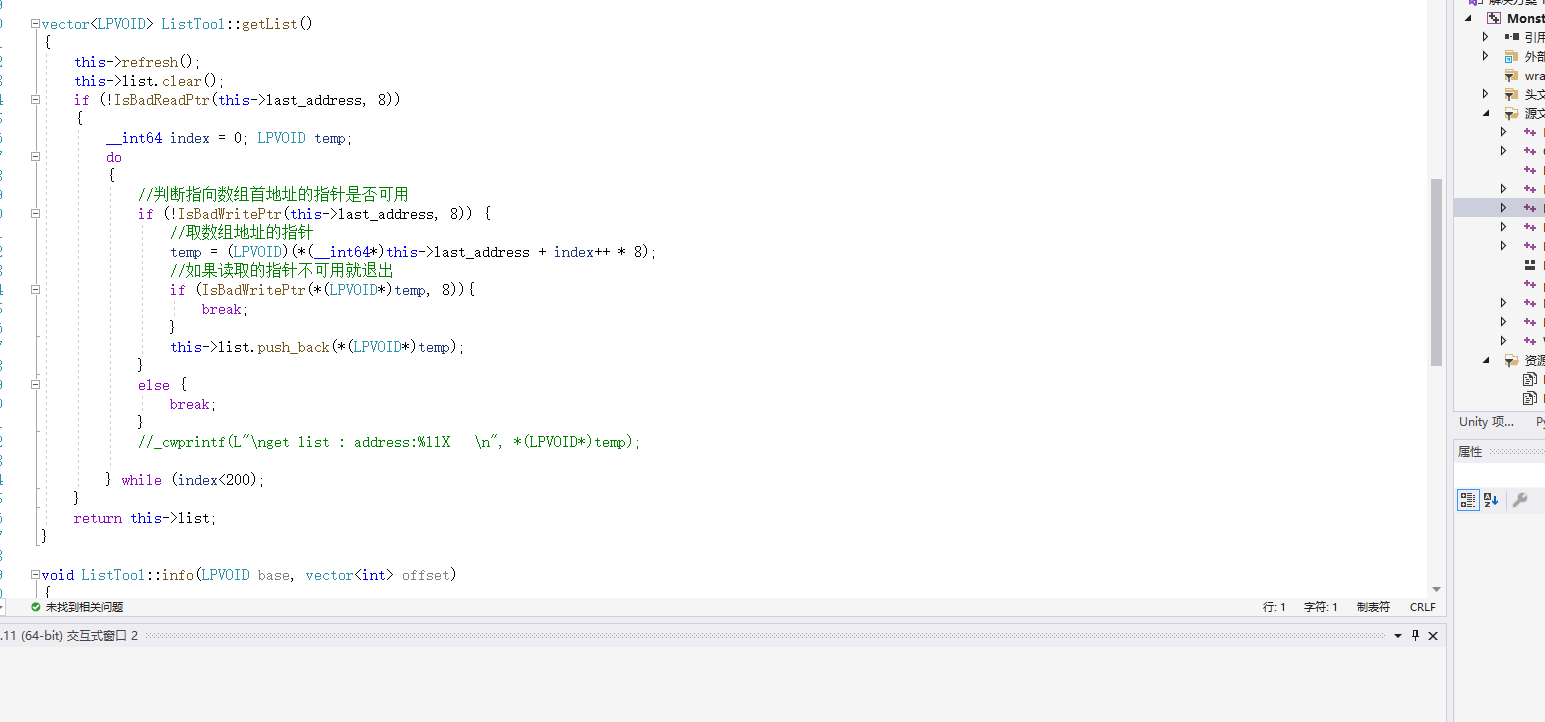Collapse the ListTool::getList function fold toggle
Viewport: 1545px width, 722px height.
(36, 23)
